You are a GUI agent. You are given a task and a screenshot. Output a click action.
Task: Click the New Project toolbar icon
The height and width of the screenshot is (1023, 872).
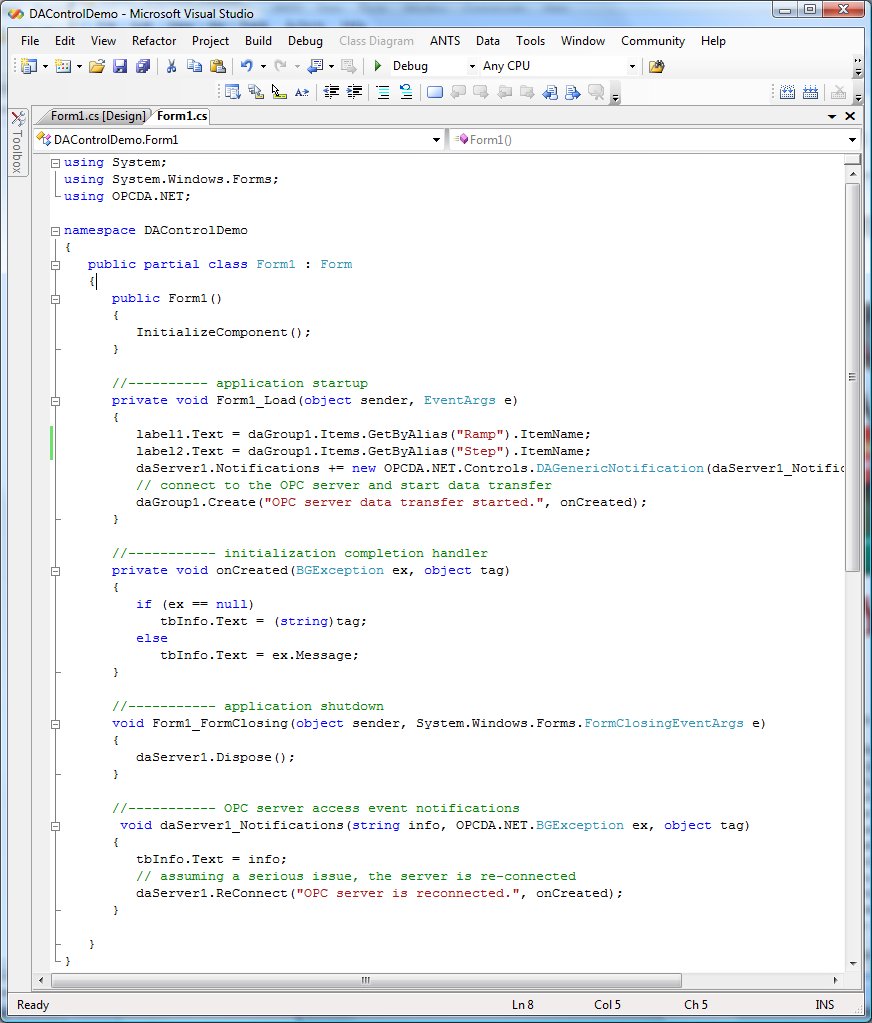29,66
